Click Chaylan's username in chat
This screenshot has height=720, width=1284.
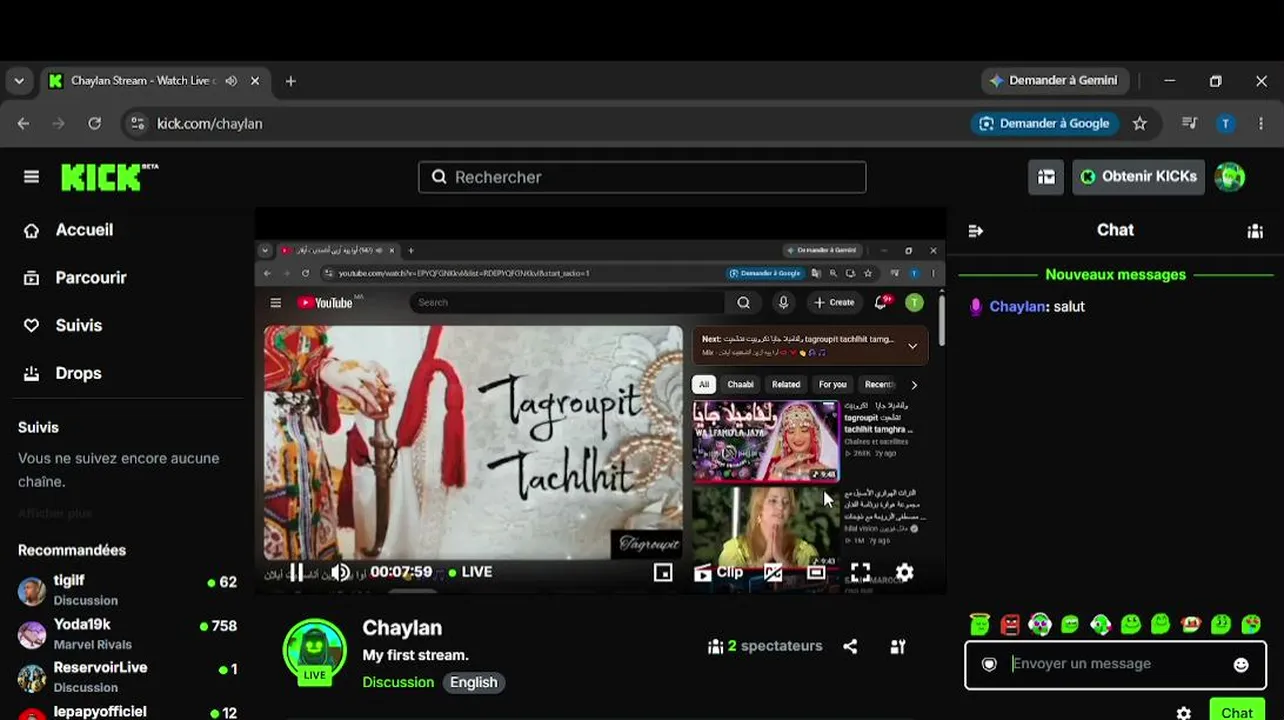[x=1018, y=307]
